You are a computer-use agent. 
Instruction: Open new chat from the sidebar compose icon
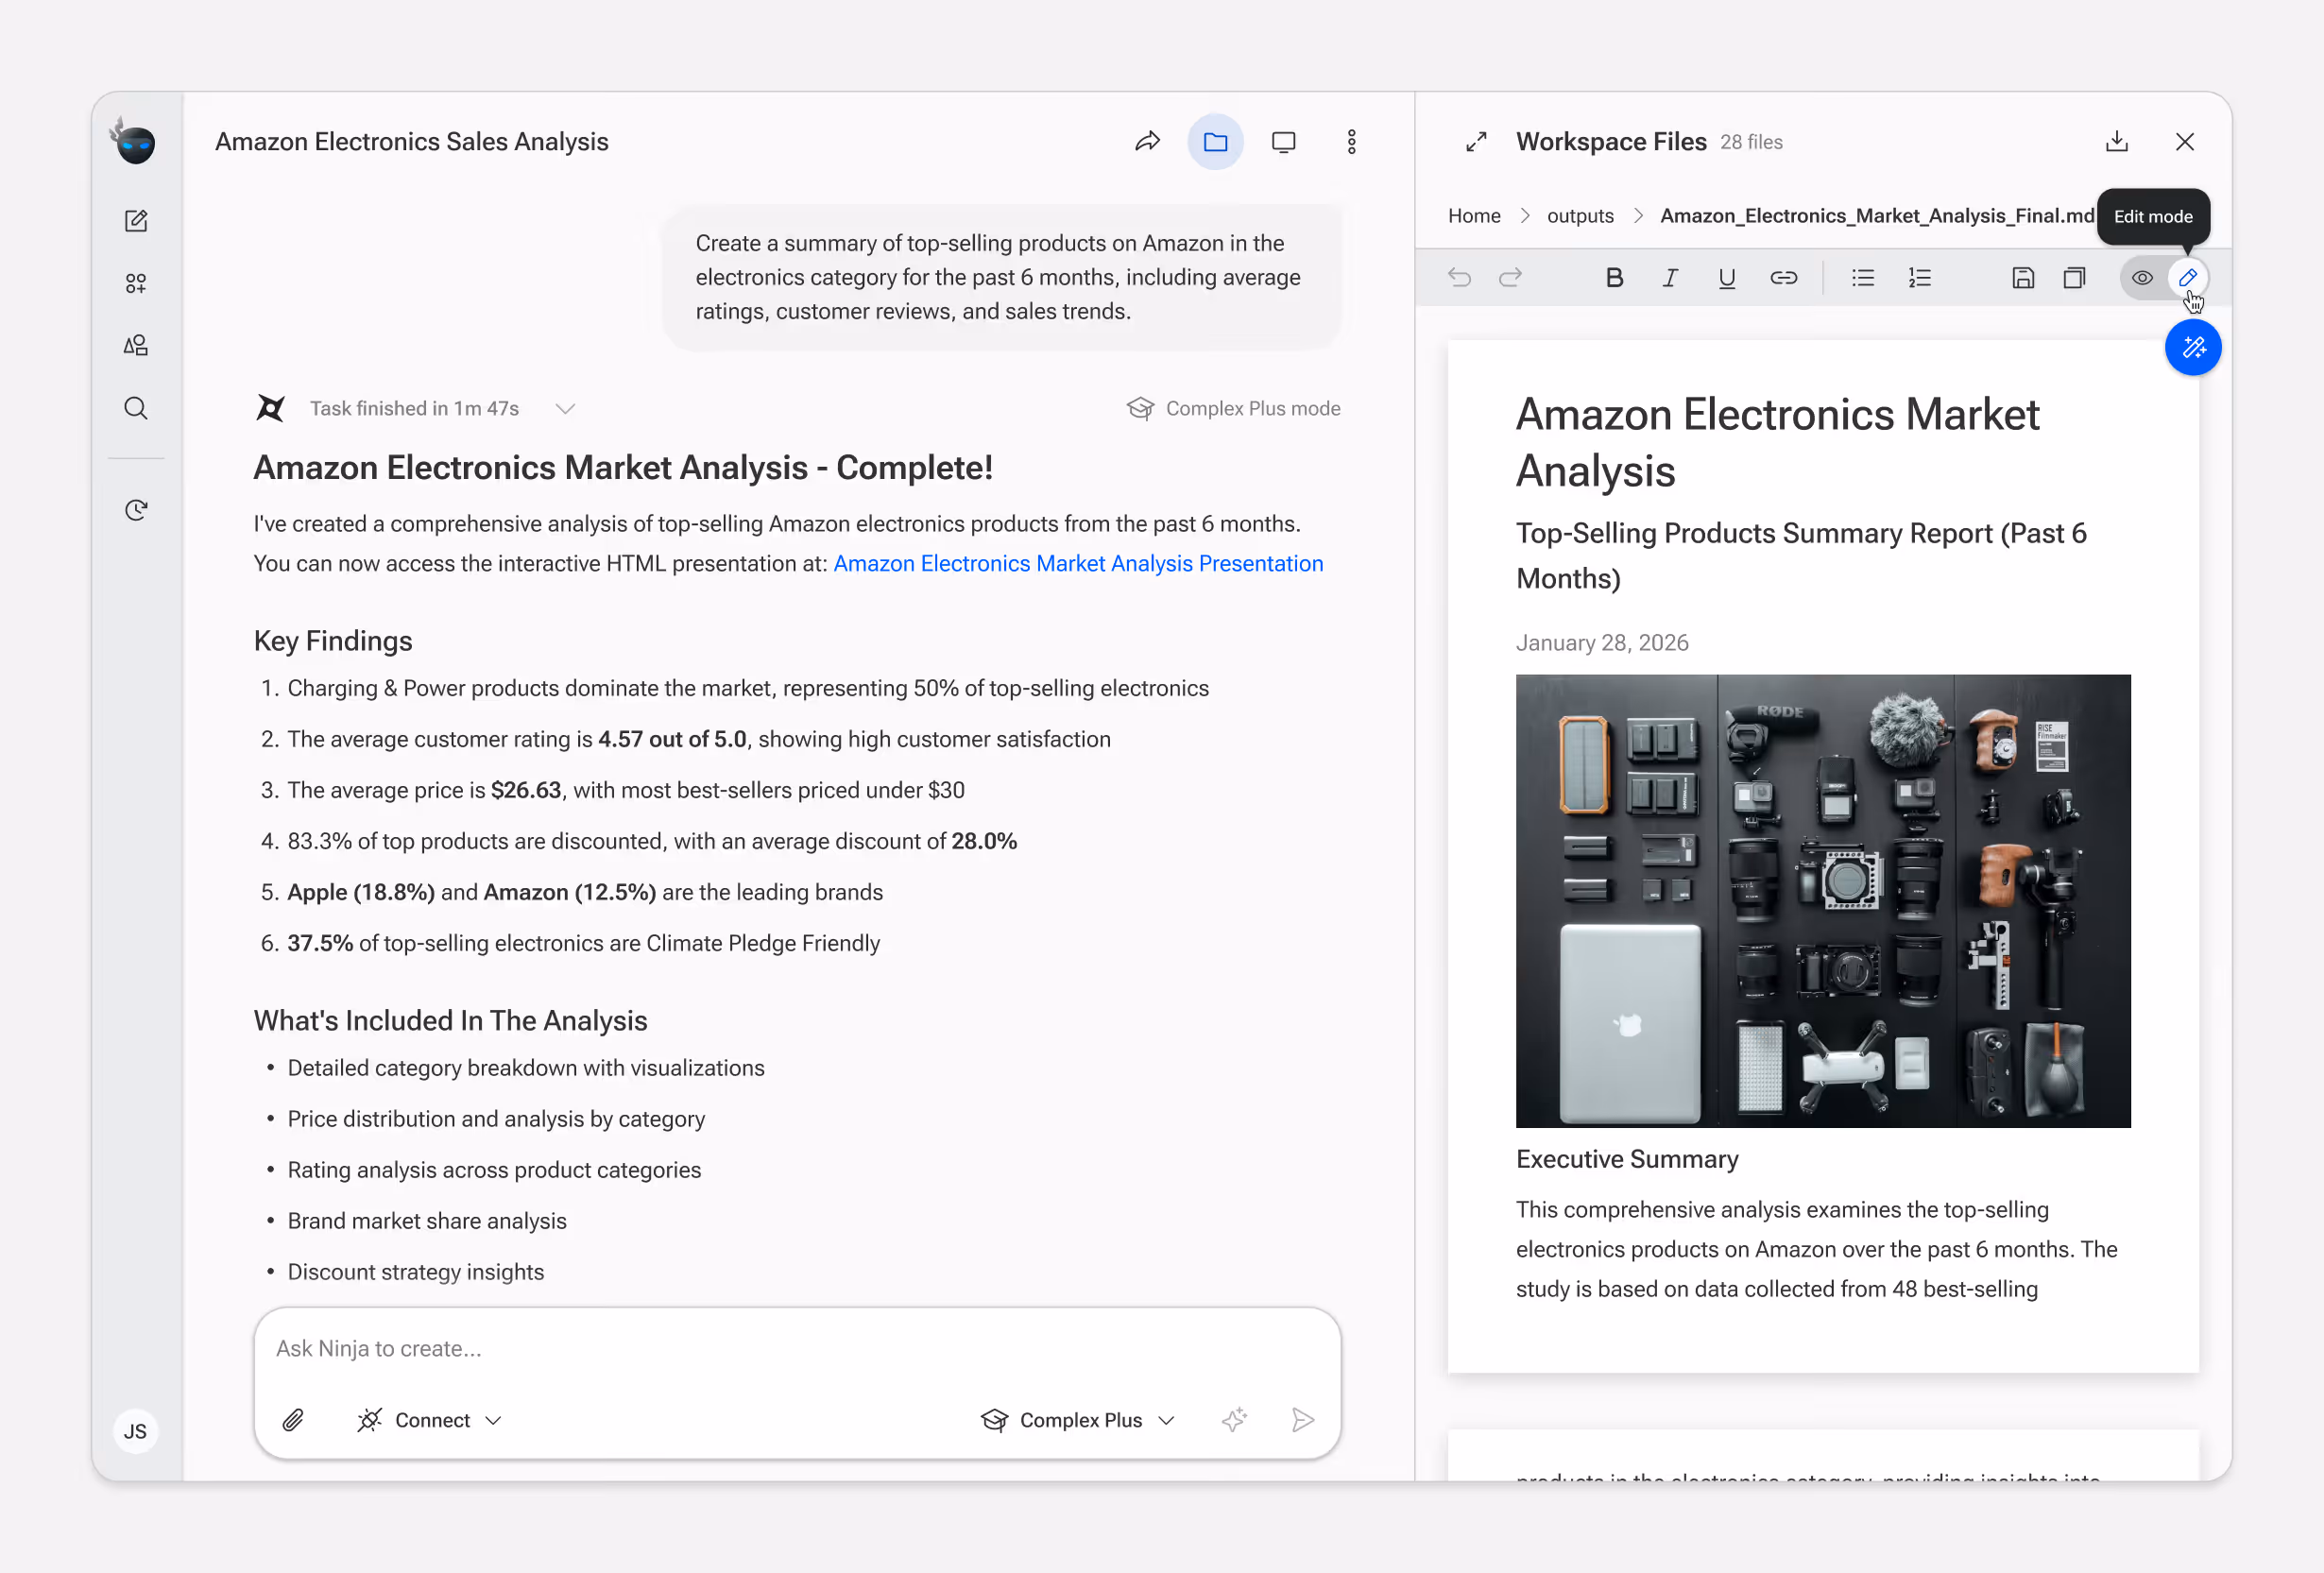(x=136, y=221)
